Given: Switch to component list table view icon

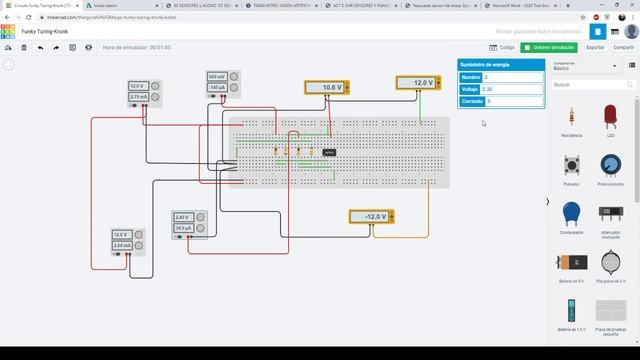Looking at the screenshot, I should (615, 32).
